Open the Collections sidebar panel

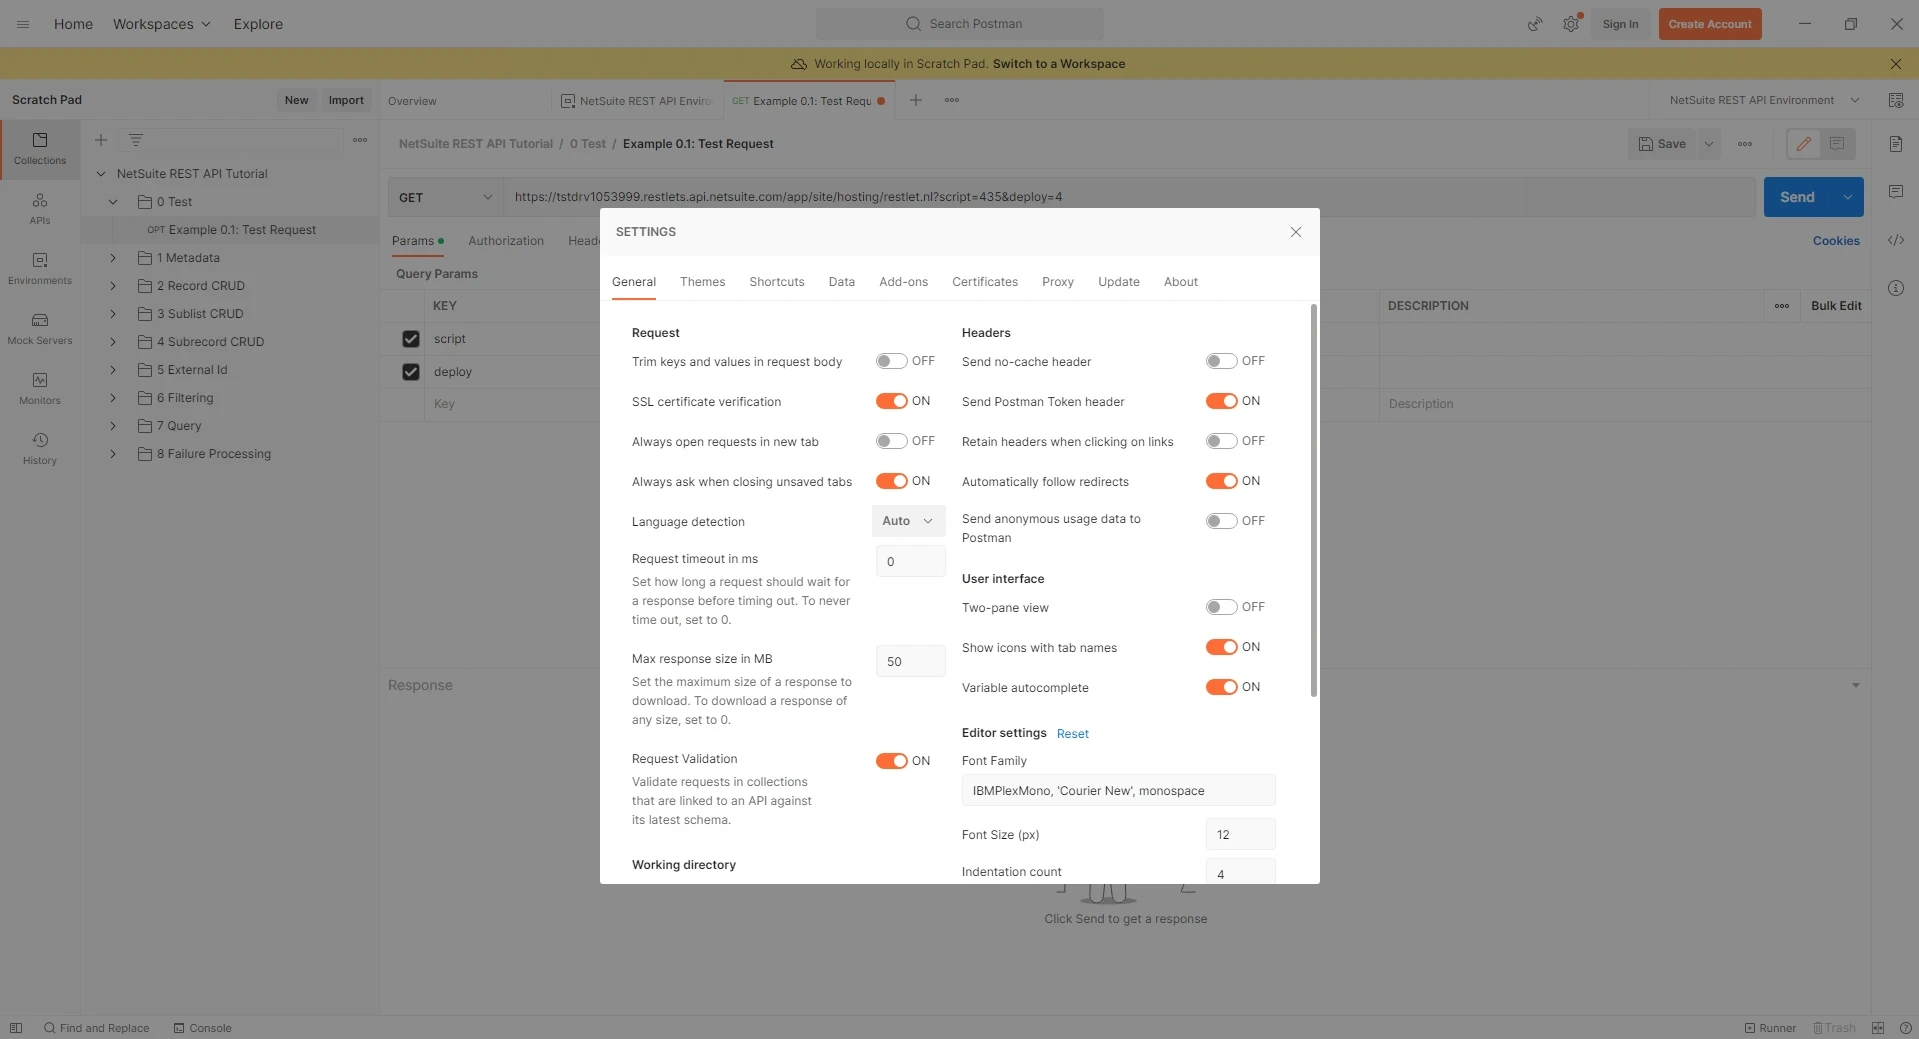pos(40,149)
